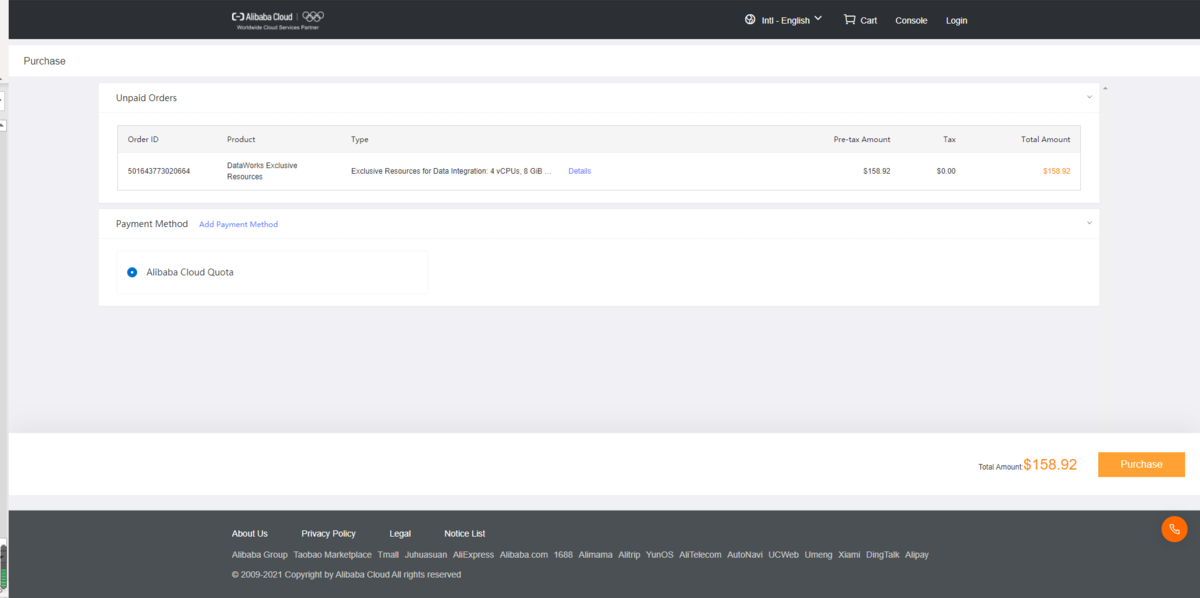
Task: Click the Type column header
Action: pos(360,139)
